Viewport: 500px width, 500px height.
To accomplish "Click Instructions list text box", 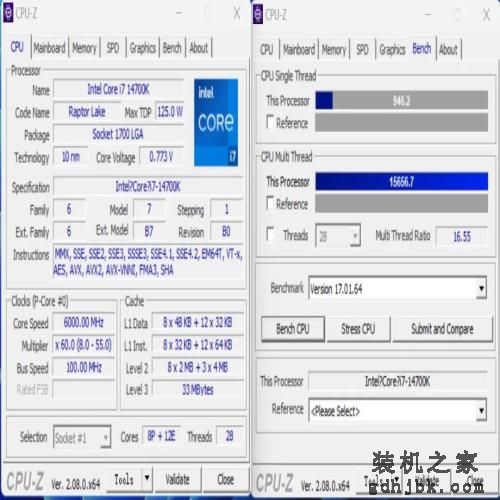I will [x=148, y=262].
